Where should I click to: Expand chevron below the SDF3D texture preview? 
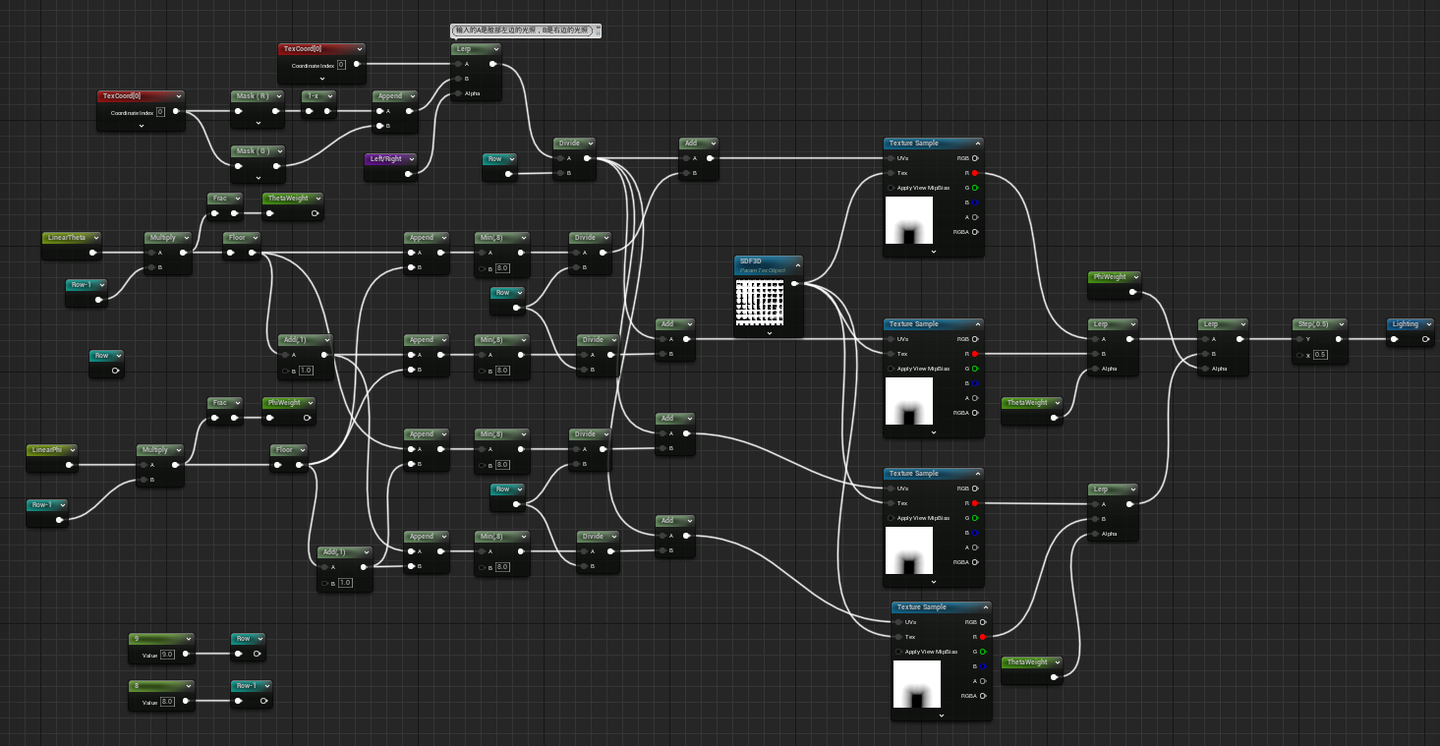tap(769, 333)
